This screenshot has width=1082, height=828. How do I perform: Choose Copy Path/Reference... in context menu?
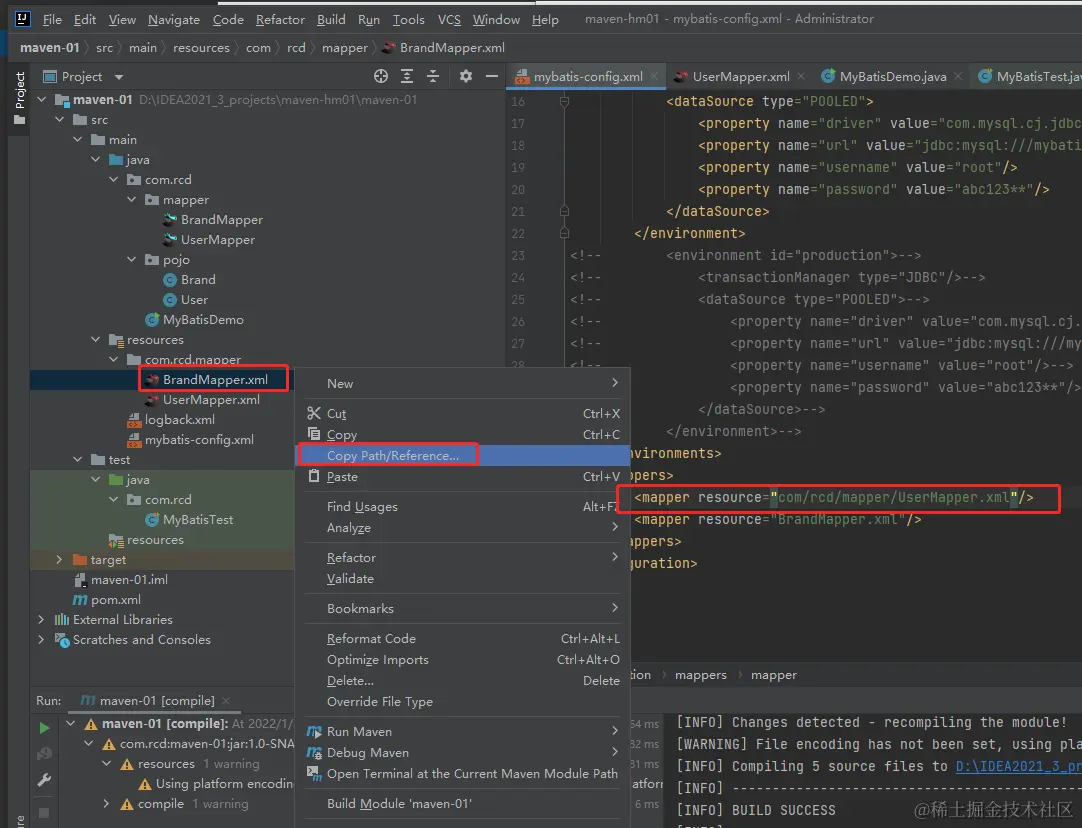(462, 455)
